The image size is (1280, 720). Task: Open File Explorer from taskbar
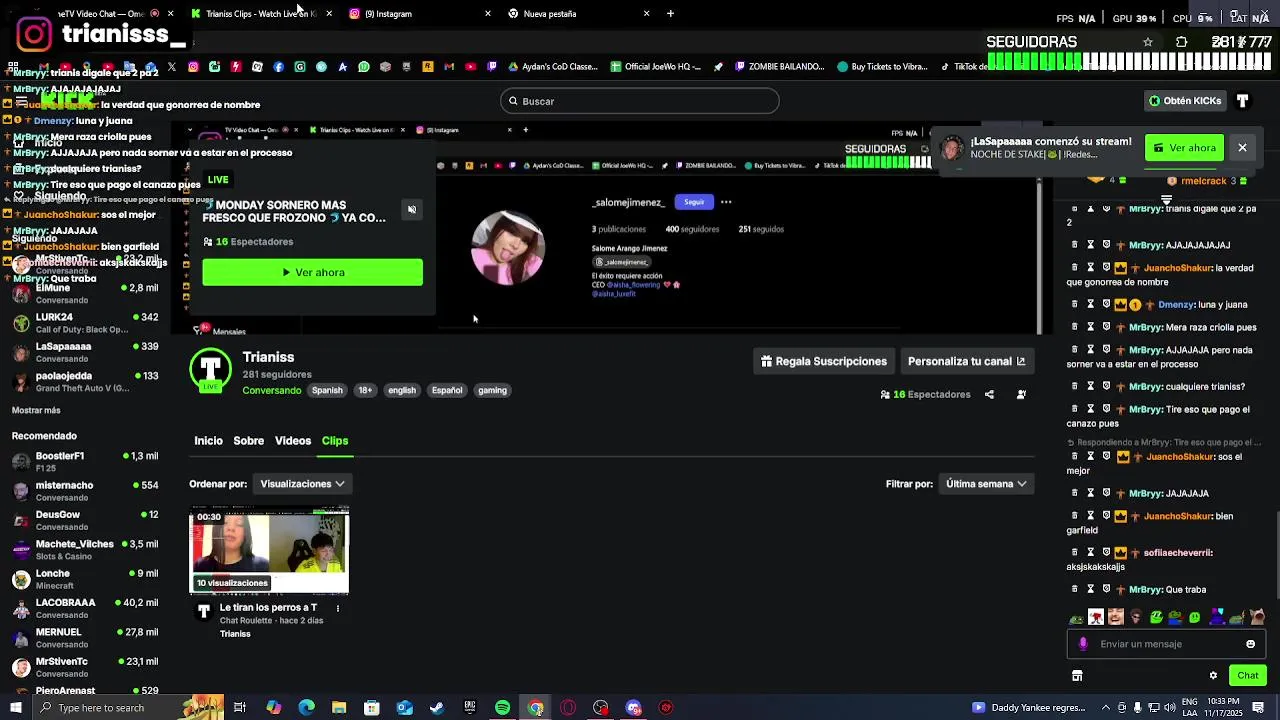point(339,708)
